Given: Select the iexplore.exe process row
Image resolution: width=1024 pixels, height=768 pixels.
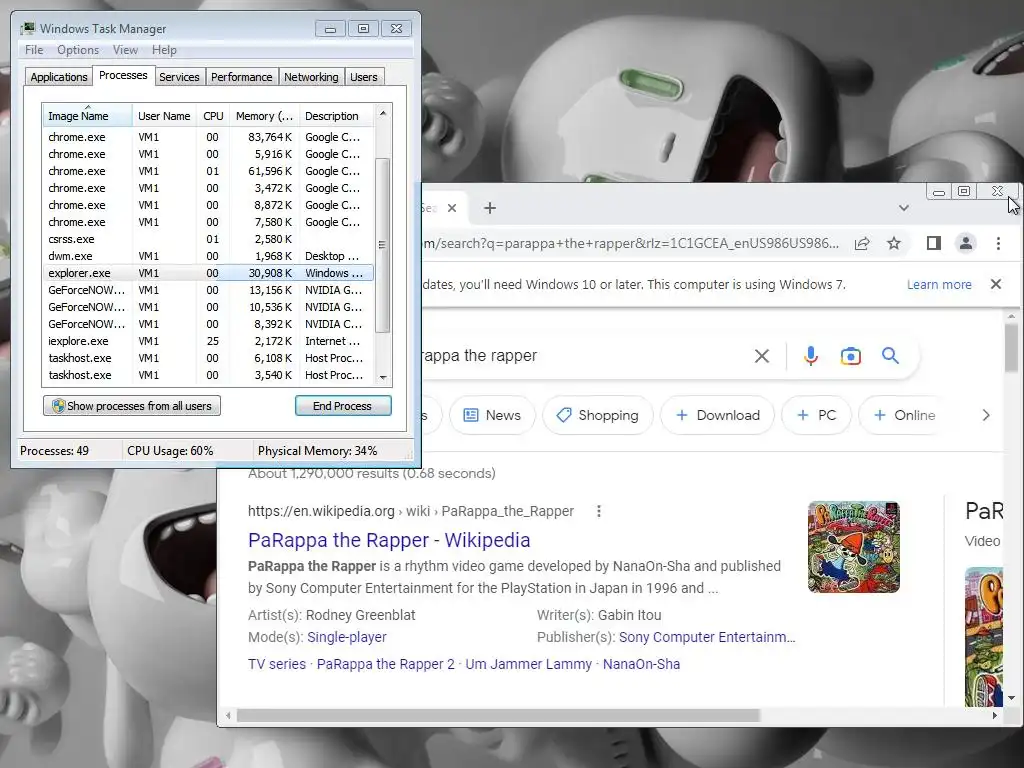Looking at the screenshot, I should [x=208, y=341].
